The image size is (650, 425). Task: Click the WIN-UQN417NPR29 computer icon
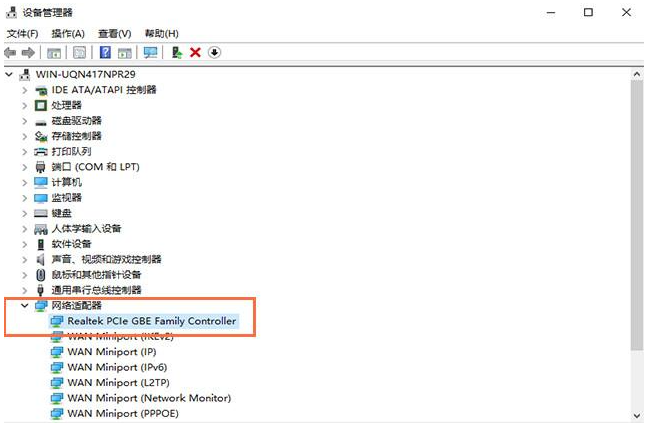pos(25,75)
